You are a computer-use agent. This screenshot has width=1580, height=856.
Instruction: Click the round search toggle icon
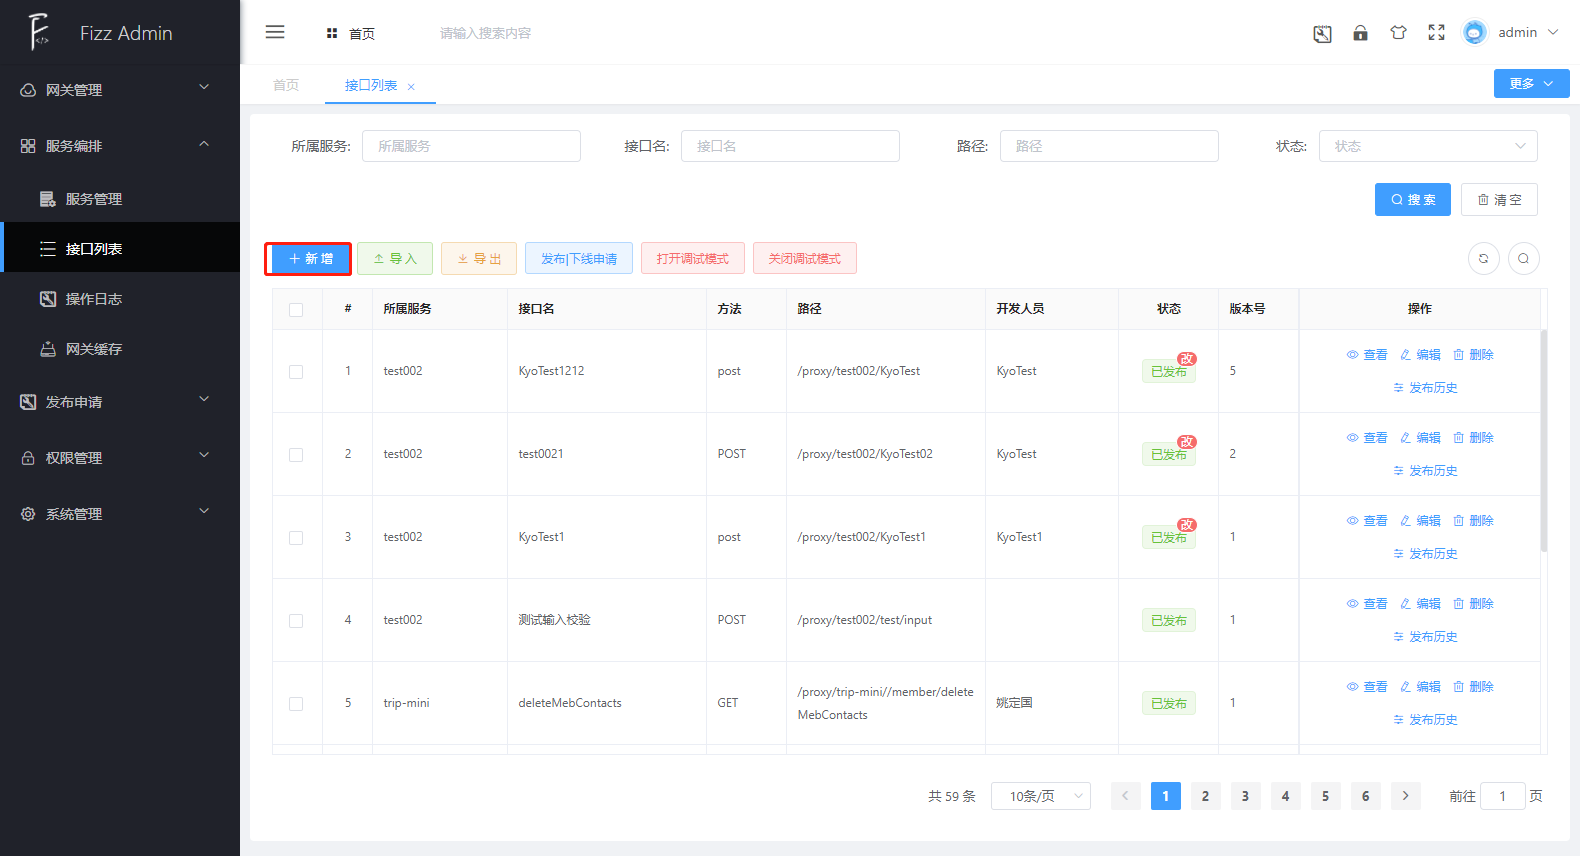click(x=1523, y=258)
